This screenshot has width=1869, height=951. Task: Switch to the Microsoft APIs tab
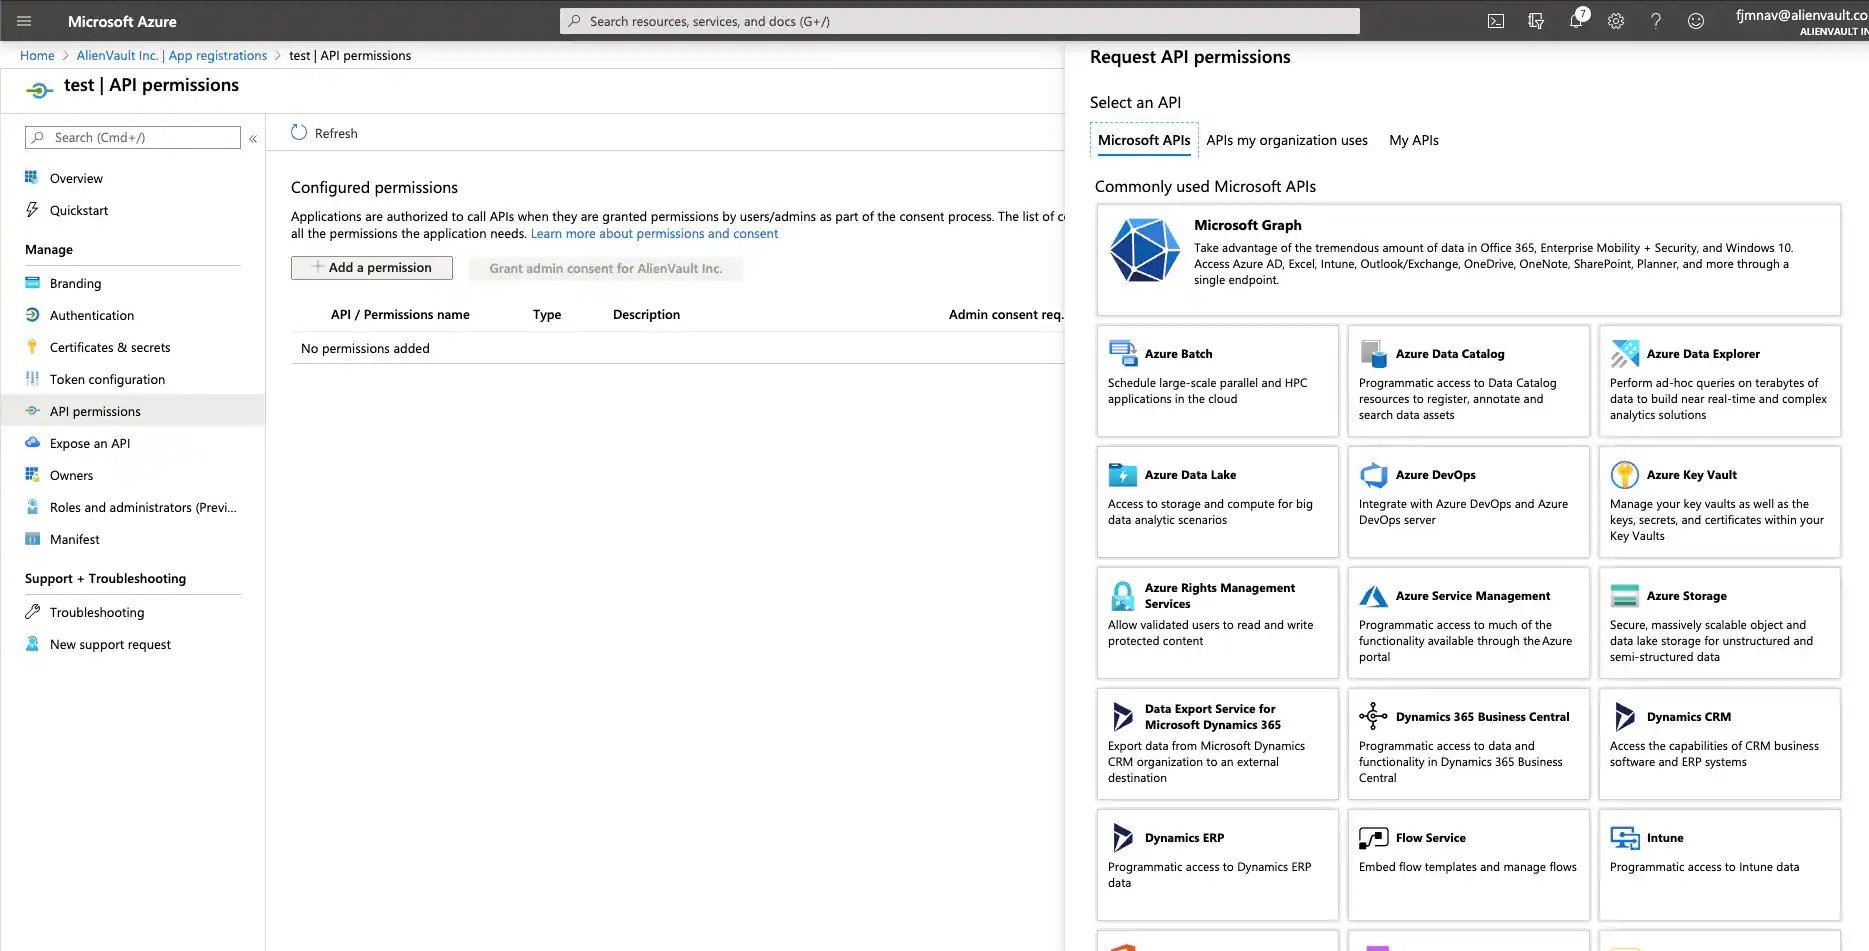(x=1144, y=140)
